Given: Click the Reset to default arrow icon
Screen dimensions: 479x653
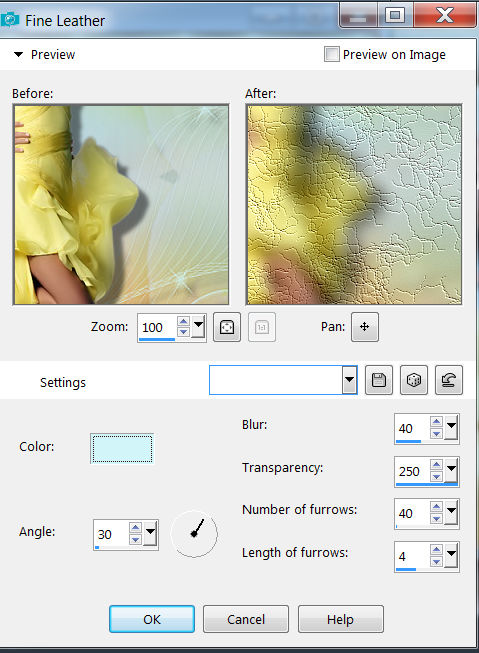Looking at the screenshot, I should [x=449, y=380].
